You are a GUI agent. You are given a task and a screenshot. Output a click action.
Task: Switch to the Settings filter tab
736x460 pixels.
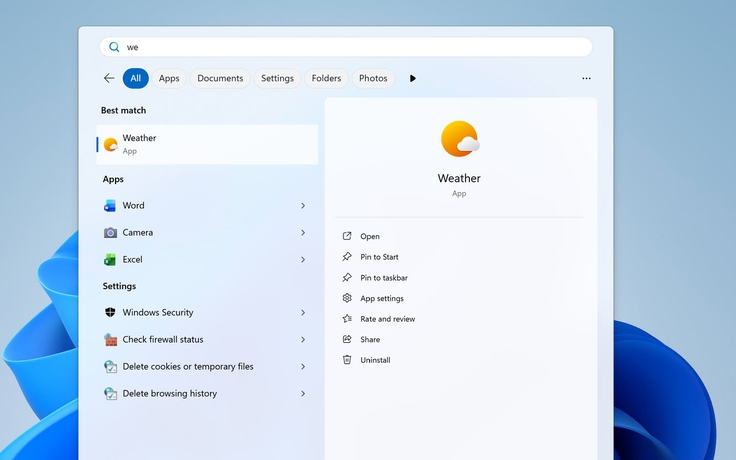(x=277, y=78)
